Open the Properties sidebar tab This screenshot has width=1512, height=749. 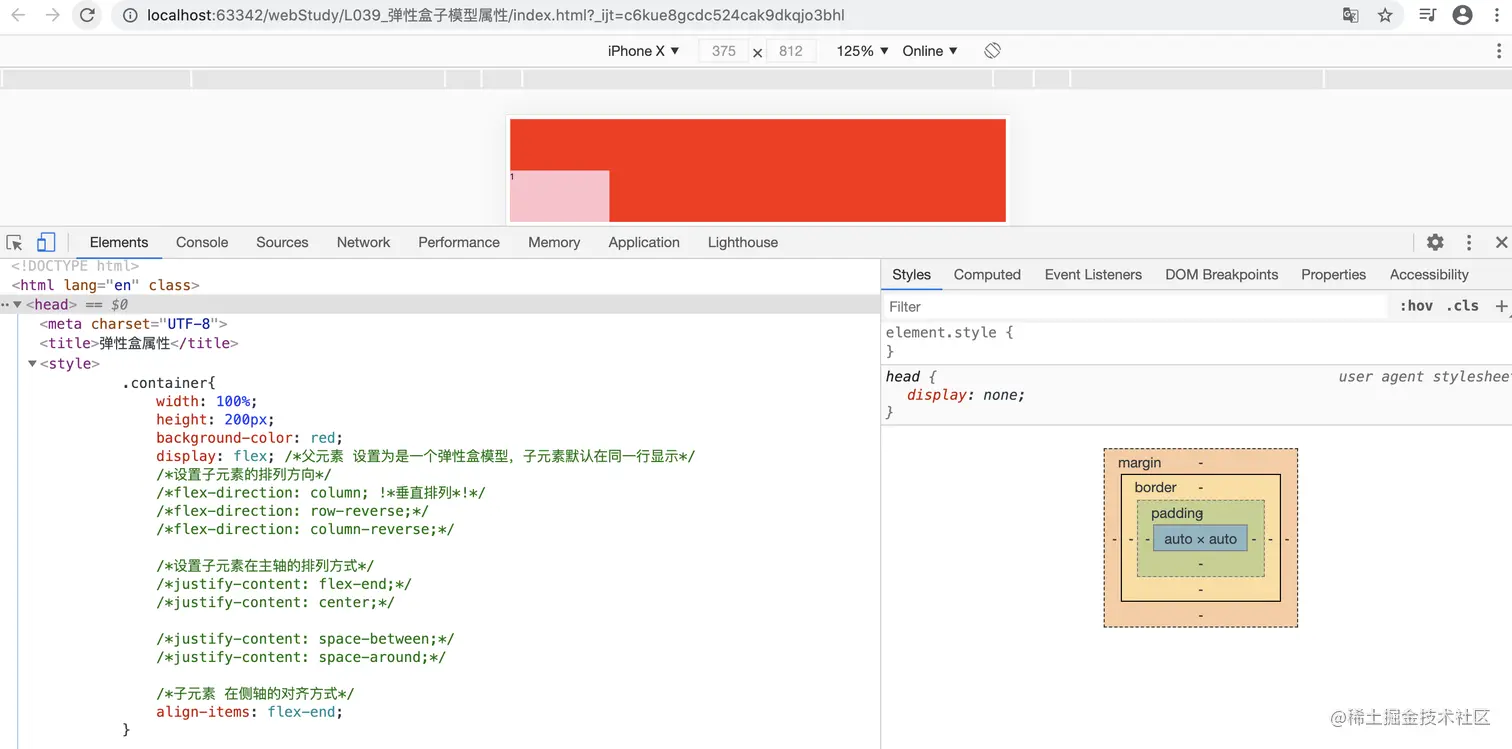coord(1333,275)
